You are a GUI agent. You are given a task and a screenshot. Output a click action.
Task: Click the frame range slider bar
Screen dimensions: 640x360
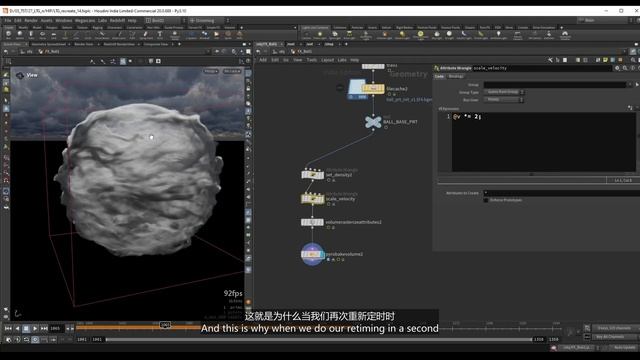(319, 340)
